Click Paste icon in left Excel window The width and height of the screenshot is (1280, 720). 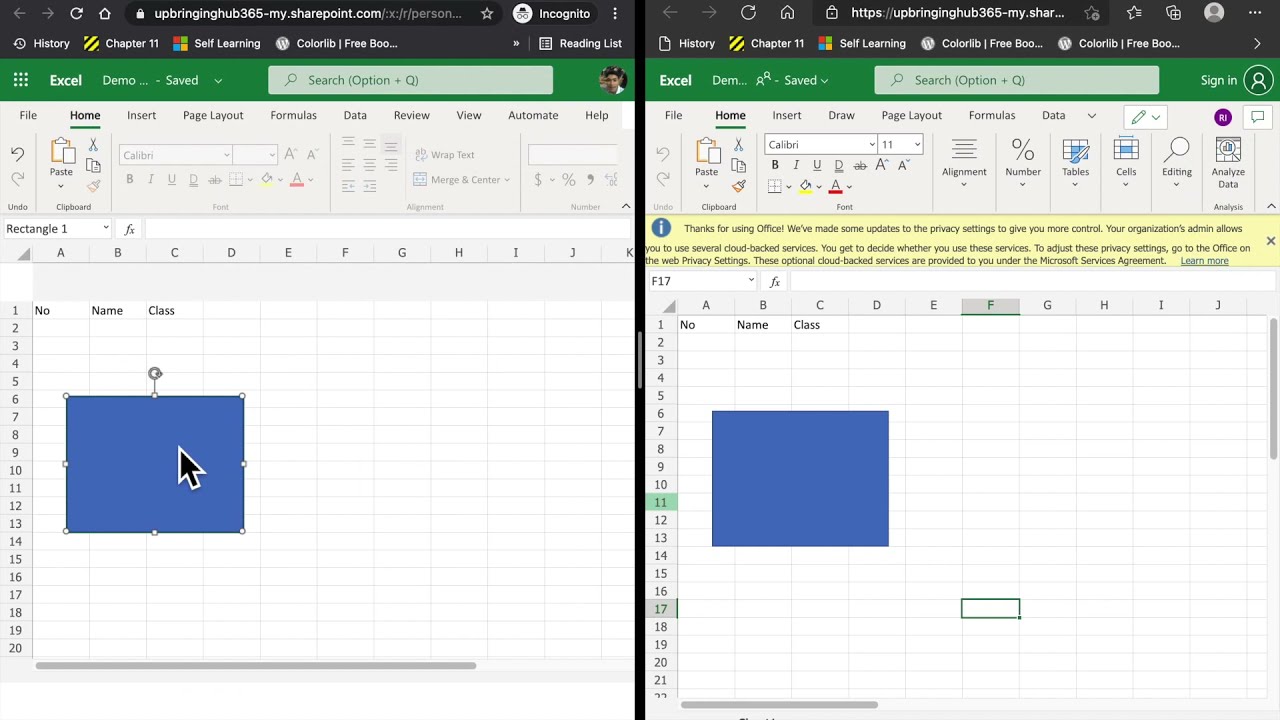[62, 152]
